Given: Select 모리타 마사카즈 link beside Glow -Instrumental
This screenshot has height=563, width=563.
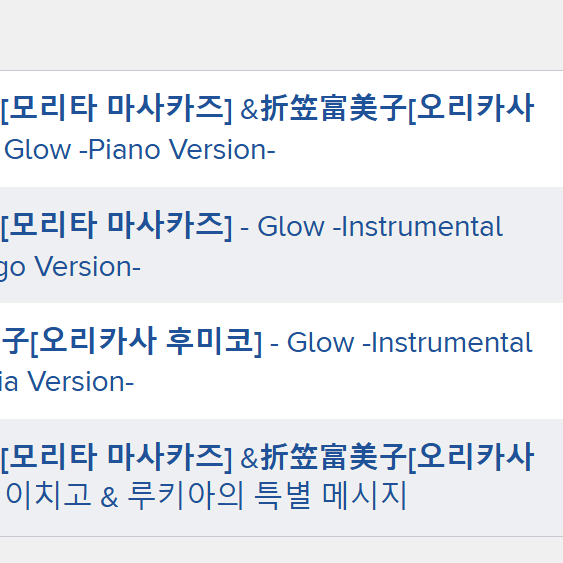Looking at the screenshot, I should [x=116, y=226].
